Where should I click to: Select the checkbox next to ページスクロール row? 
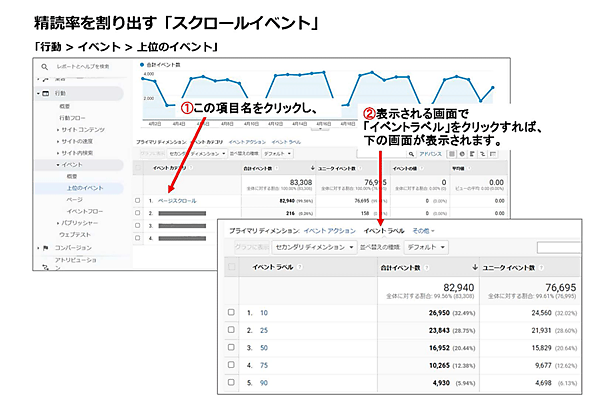pos(138,200)
